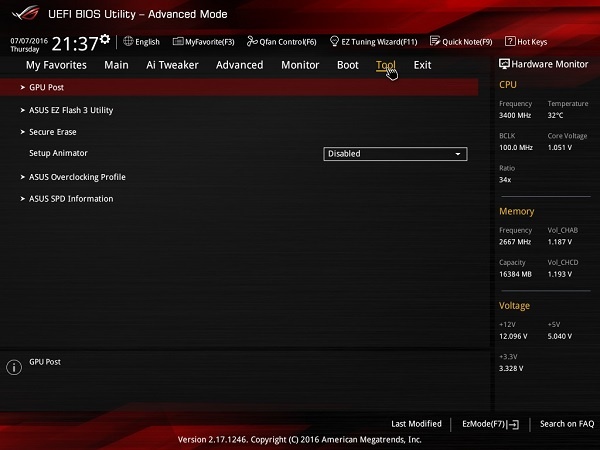Click the Hardware Monitor title
This screenshot has height=450, width=600.
point(549,64)
